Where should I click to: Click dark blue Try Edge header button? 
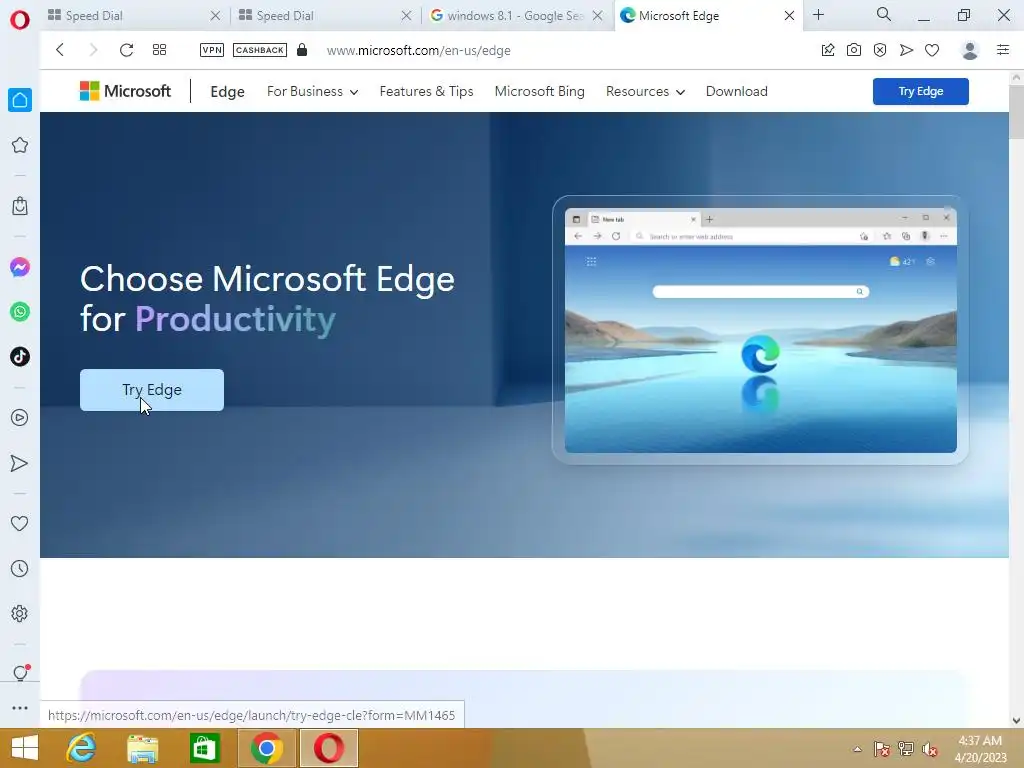921,91
